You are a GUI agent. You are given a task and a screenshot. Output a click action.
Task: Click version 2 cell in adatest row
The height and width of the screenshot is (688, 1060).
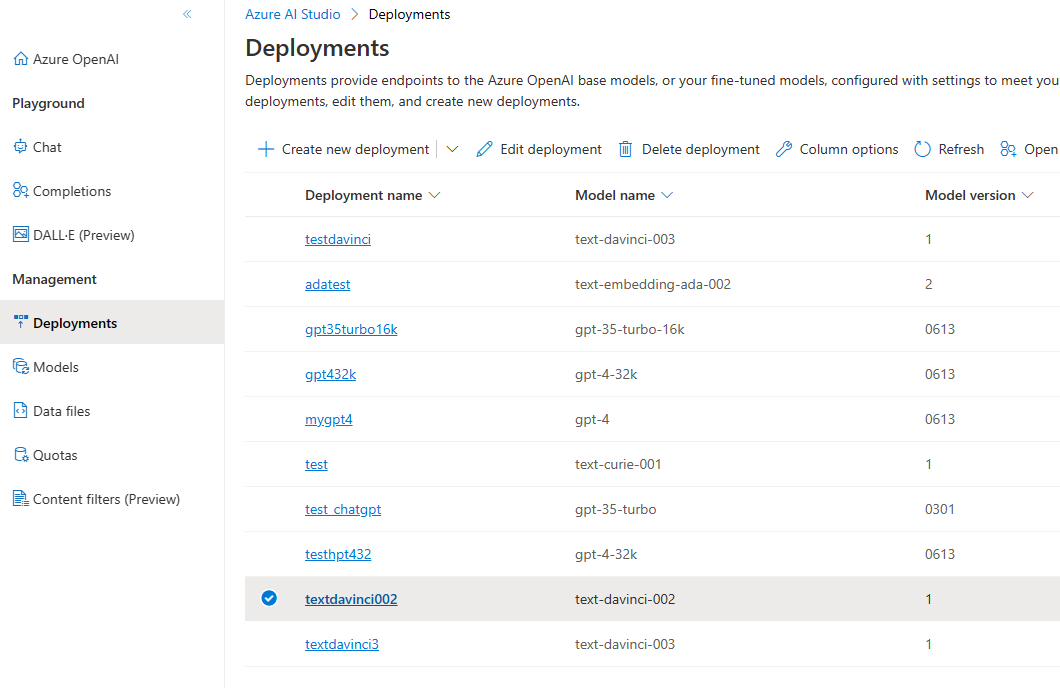point(928,284)
